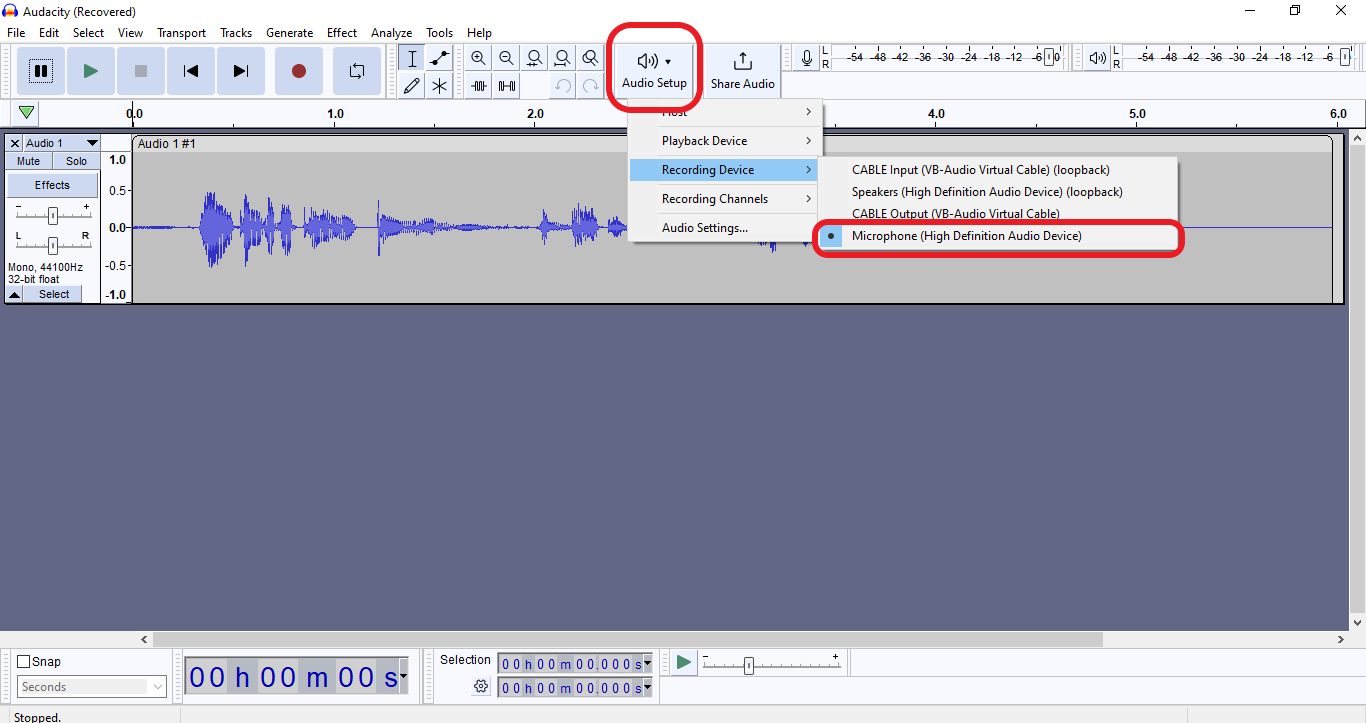Adjust the playback level slider thumb
The width and height of the screenshot is (1366, 723).
click(x=1345, y=58)
